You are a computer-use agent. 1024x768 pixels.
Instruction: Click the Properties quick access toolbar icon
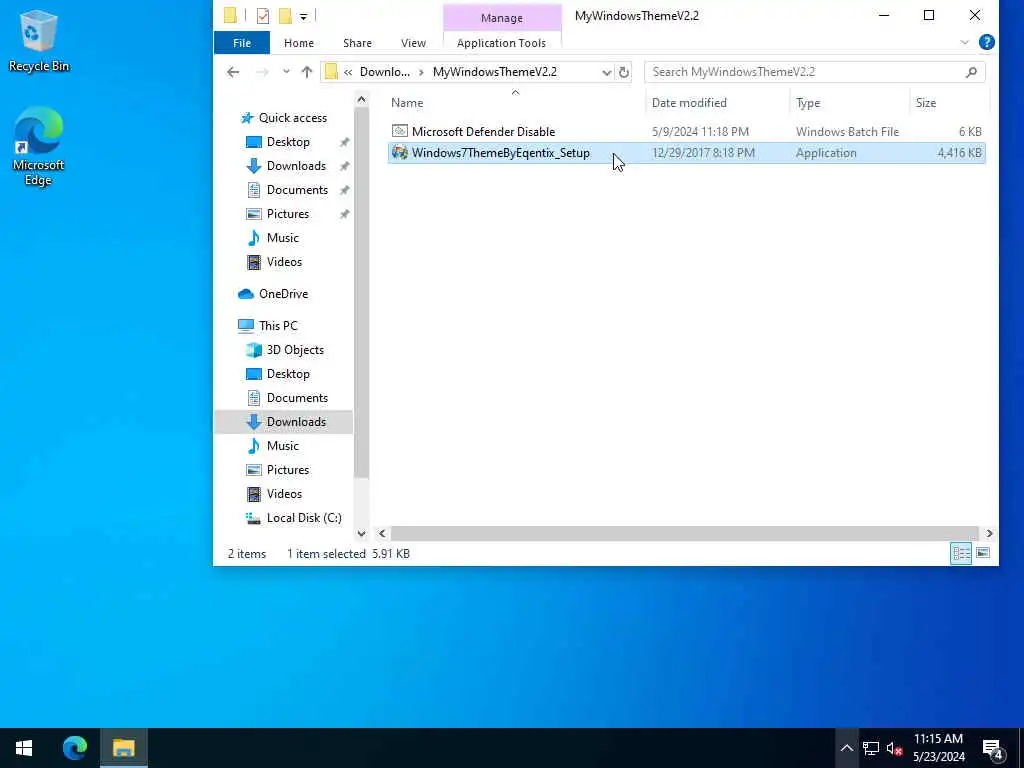point(263,16)
